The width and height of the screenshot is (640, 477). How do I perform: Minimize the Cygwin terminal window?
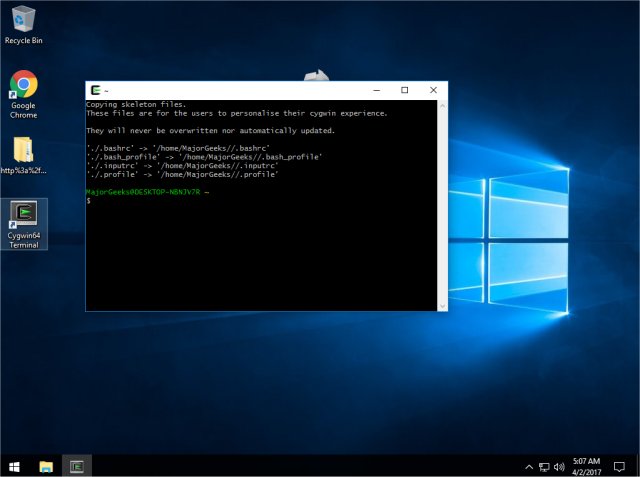coord(374,90)
